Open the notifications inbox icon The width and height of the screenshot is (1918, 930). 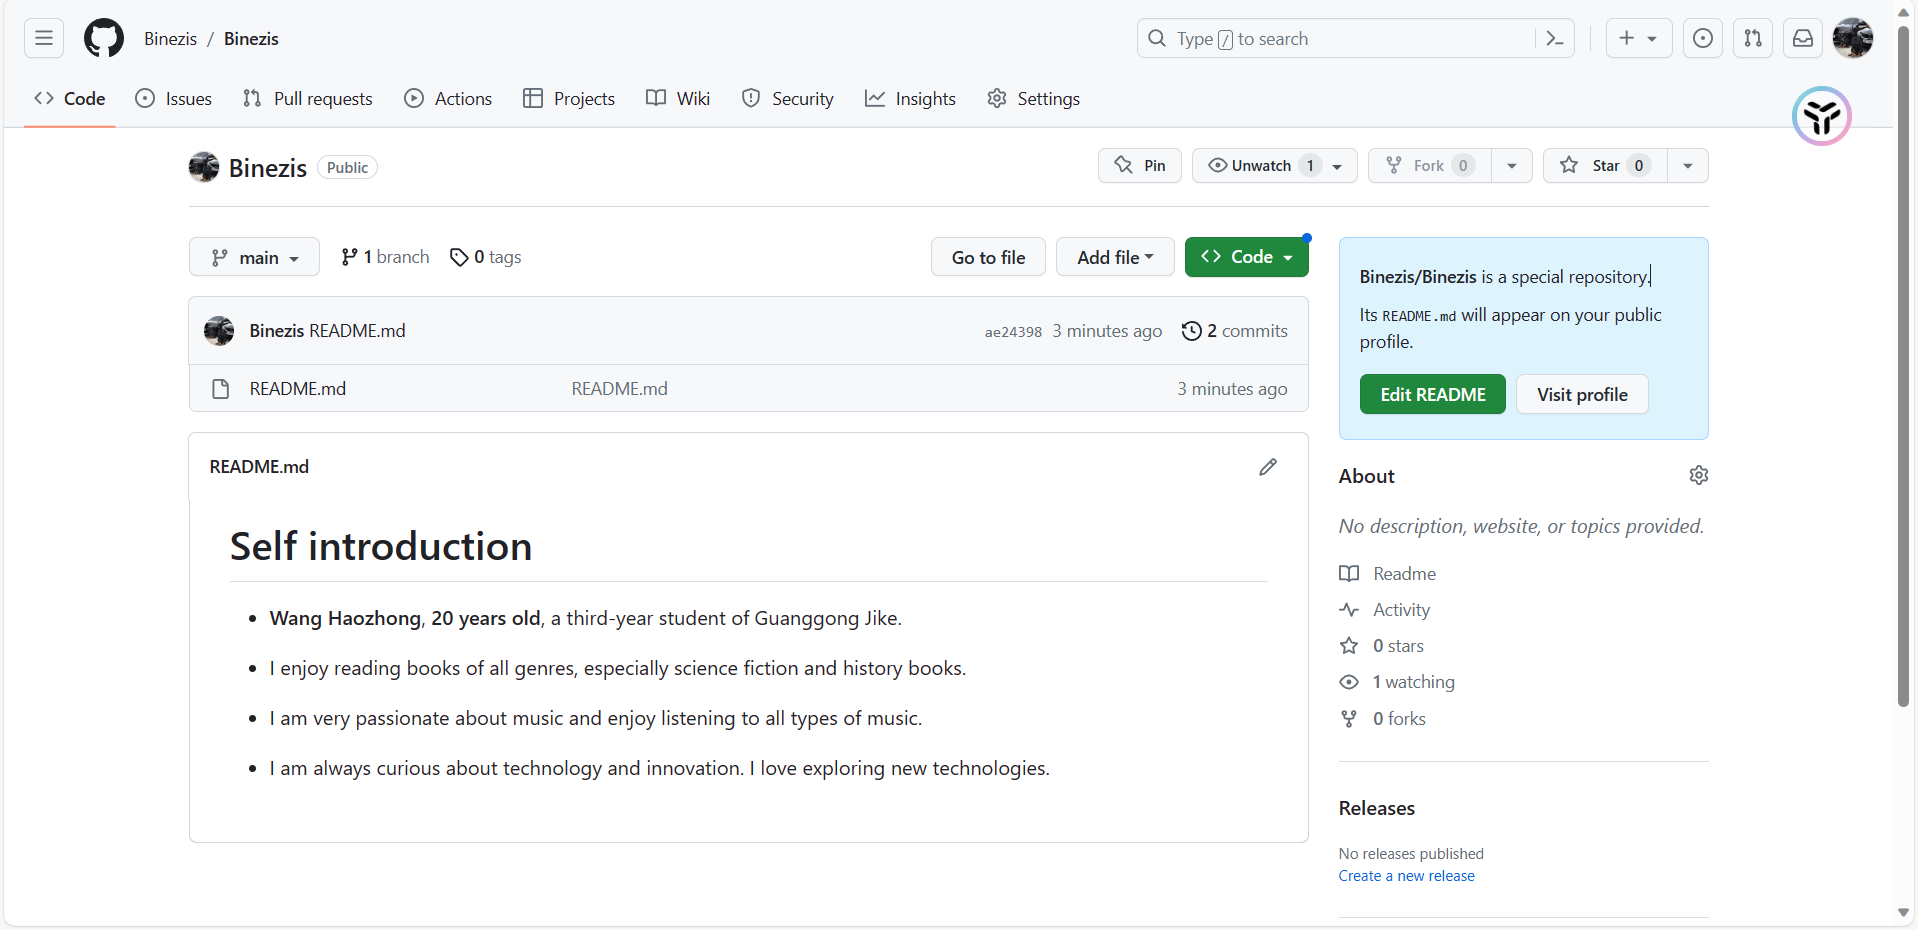(x=1802, y=39)
